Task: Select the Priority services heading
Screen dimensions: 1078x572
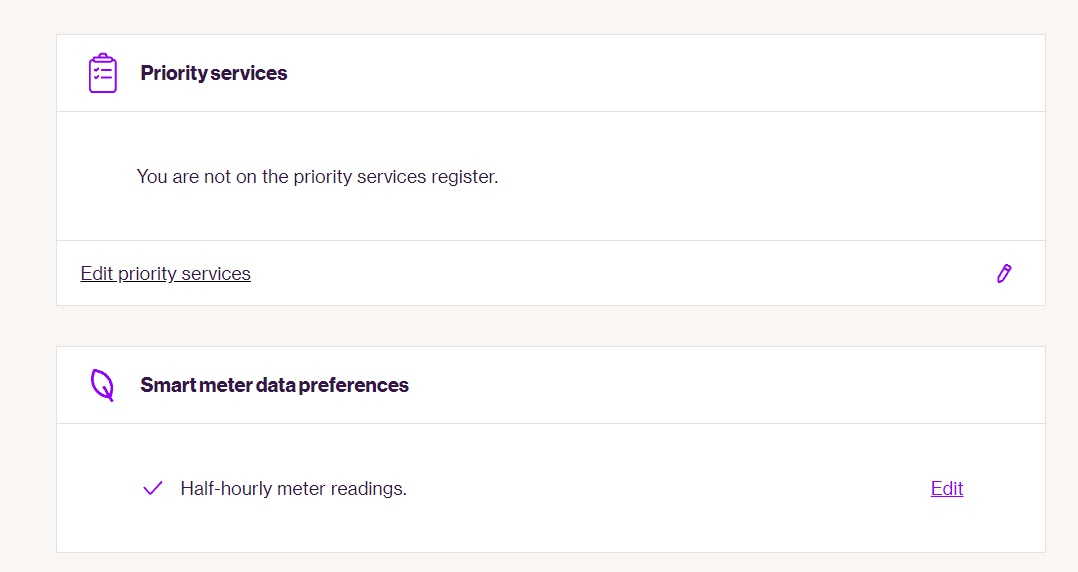Action: [x=213, y=73]
